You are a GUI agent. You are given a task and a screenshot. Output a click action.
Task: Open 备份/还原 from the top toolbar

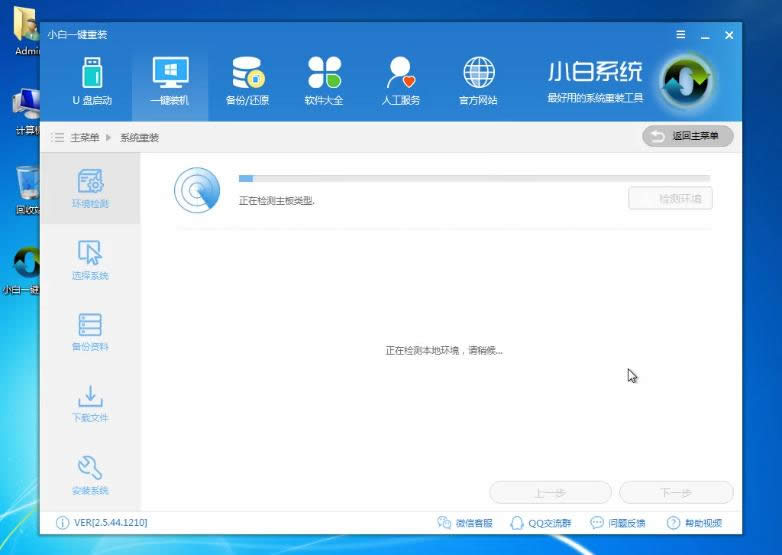click(x=247, y=80)
